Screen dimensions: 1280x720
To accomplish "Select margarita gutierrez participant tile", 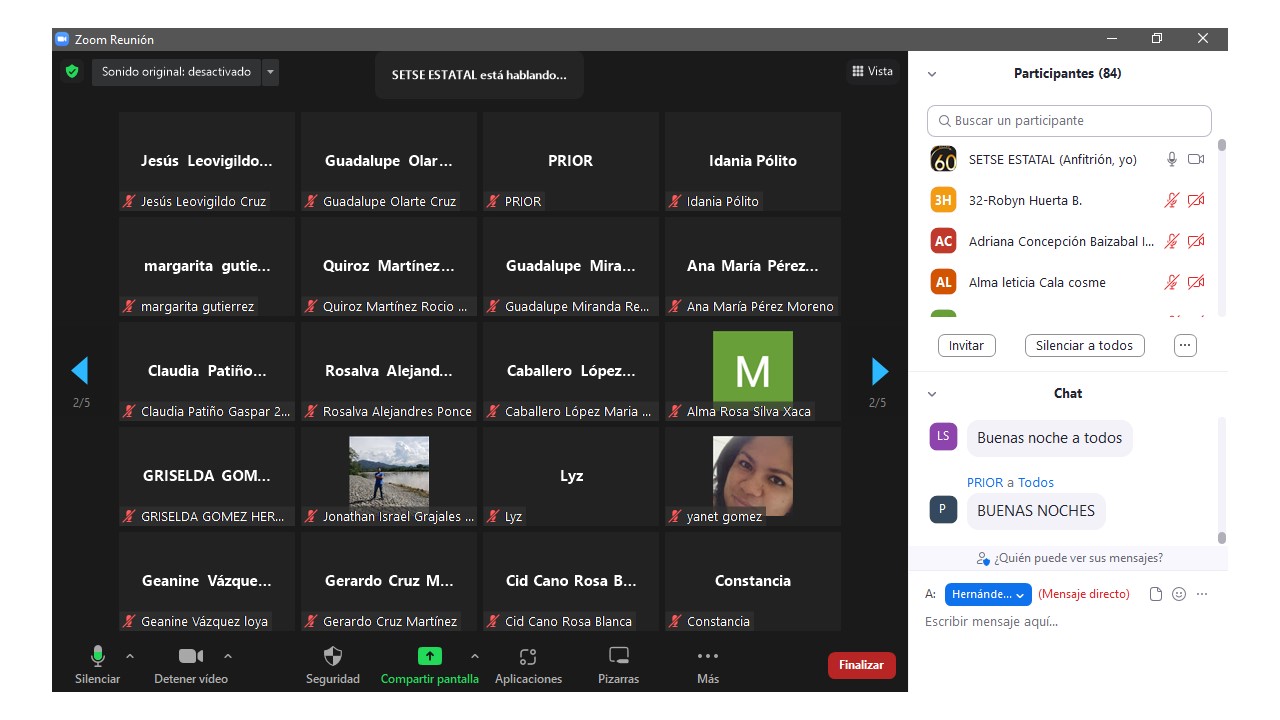I will pos(207,267).
